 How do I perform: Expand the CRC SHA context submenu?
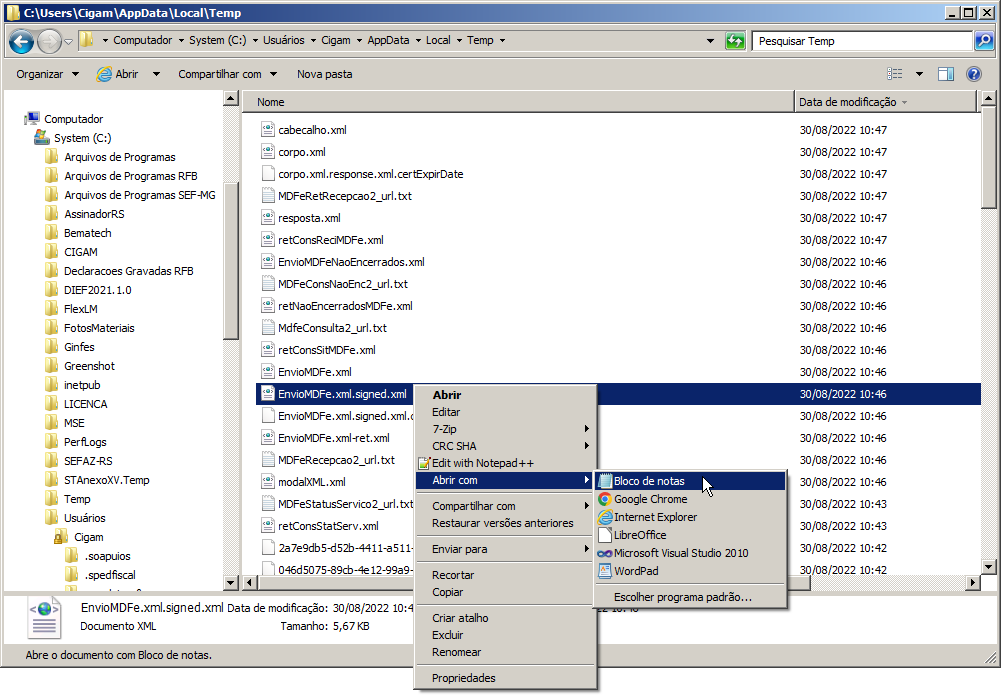[x=505, y=446]
